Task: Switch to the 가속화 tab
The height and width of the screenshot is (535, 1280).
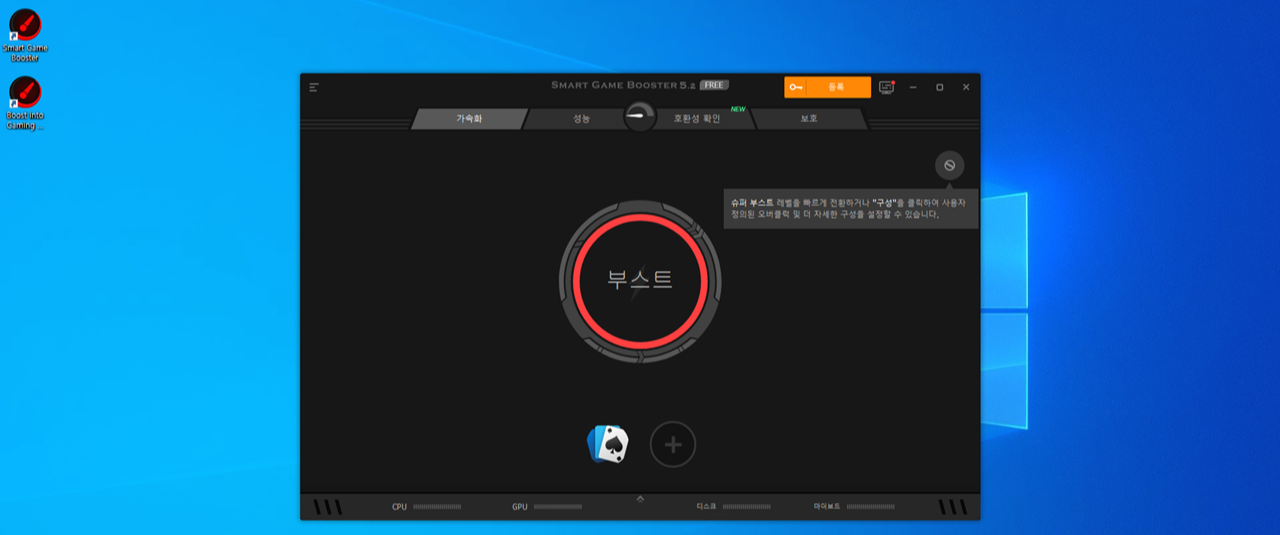Action: point(469,119)
